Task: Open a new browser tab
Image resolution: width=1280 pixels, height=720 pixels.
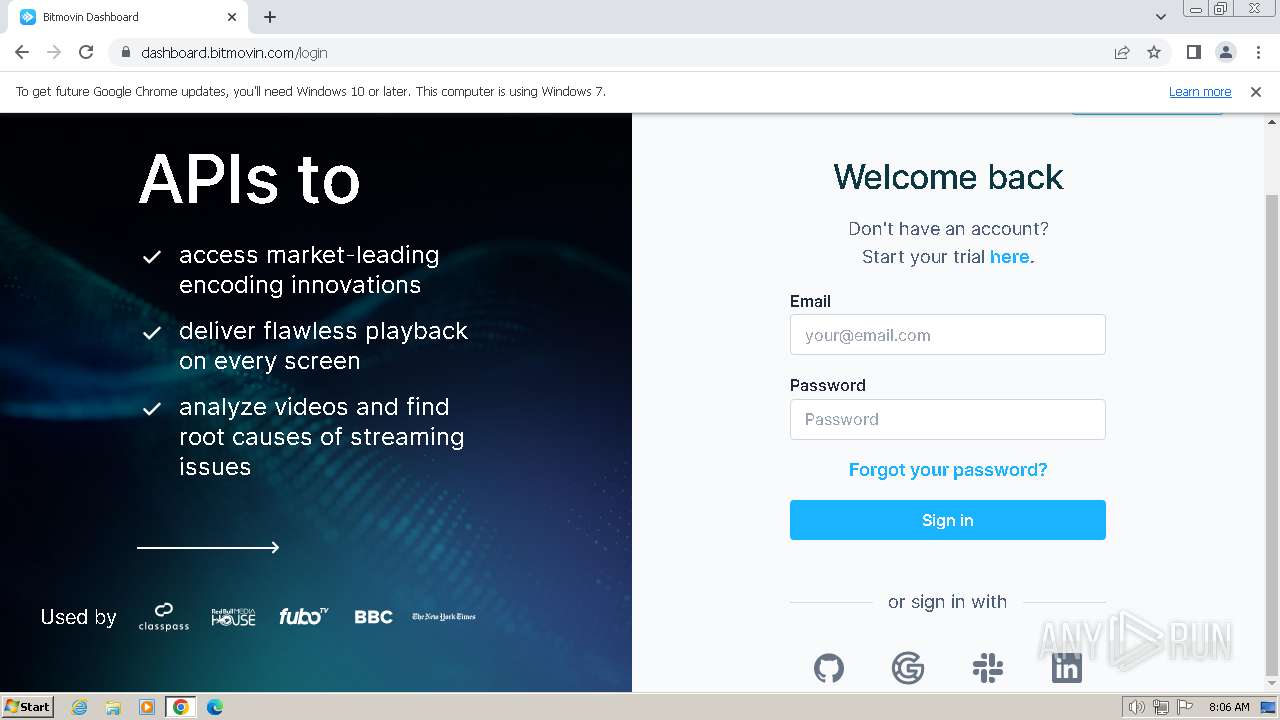Action: point(270,17)
